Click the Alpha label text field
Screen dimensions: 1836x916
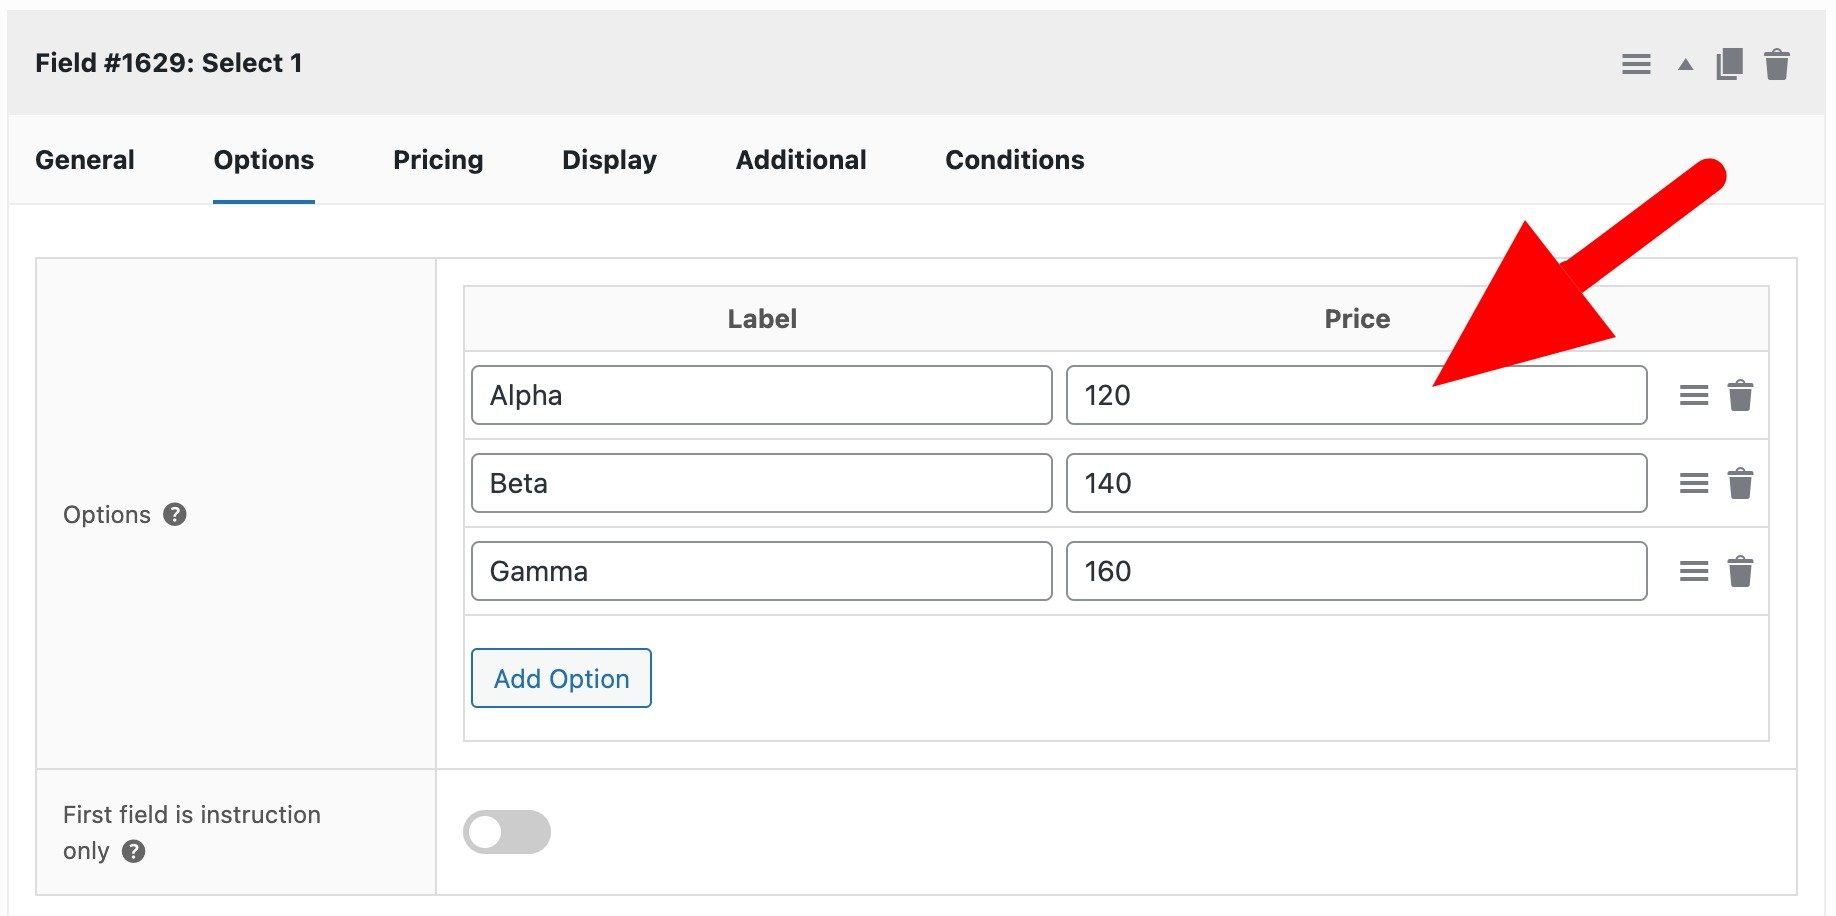761,395
